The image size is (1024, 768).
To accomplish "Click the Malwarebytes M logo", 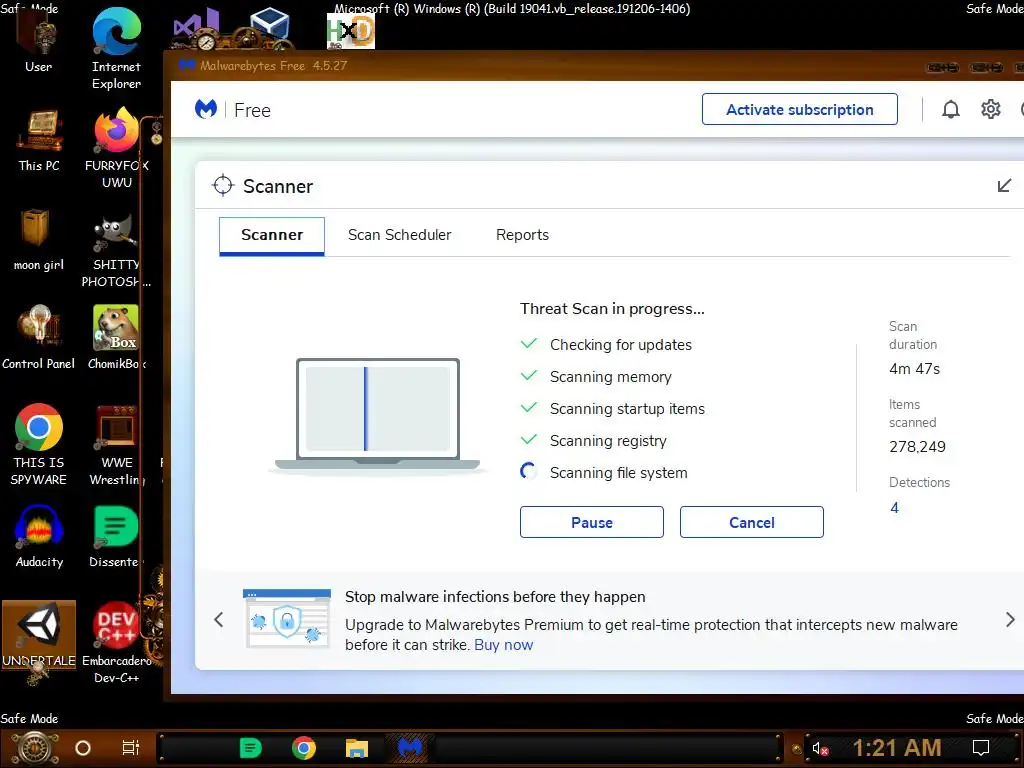I will (206, 109).
